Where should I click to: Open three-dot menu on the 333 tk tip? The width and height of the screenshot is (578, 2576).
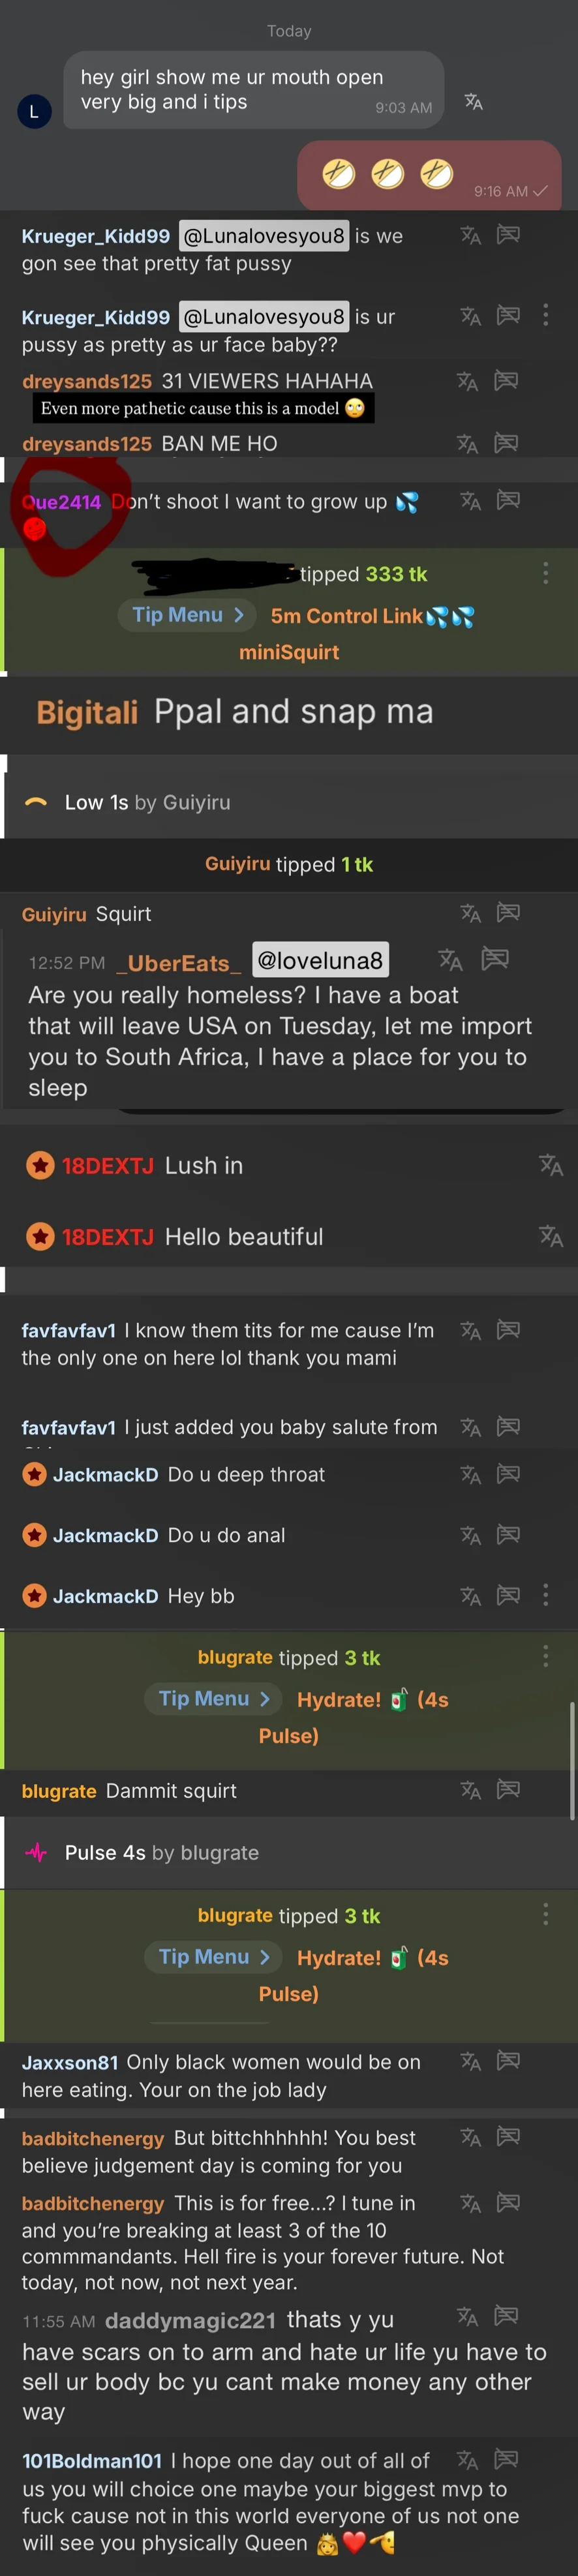click(x=545, y=573)
